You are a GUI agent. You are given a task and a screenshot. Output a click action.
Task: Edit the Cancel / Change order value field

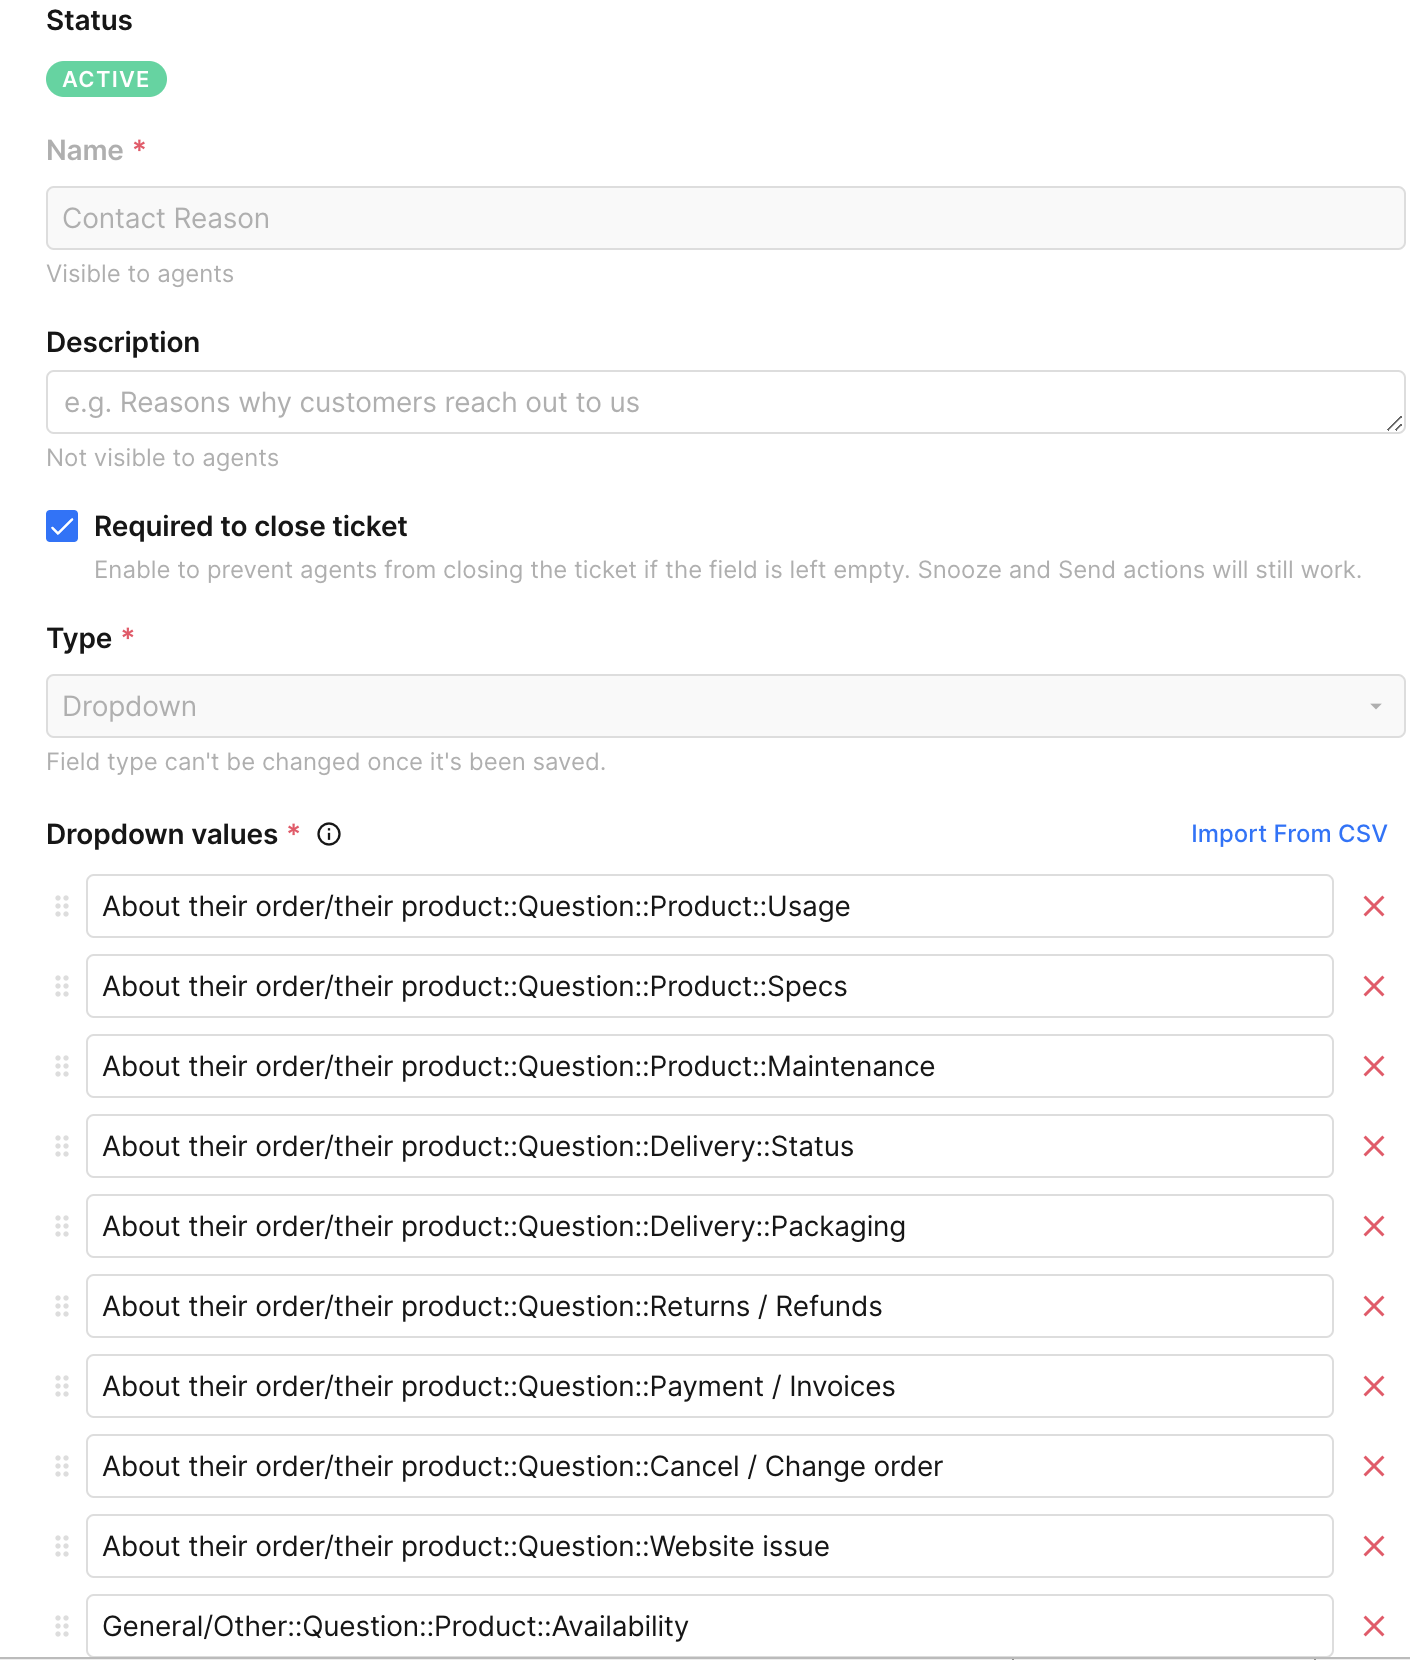click(x=708, y=1466)
